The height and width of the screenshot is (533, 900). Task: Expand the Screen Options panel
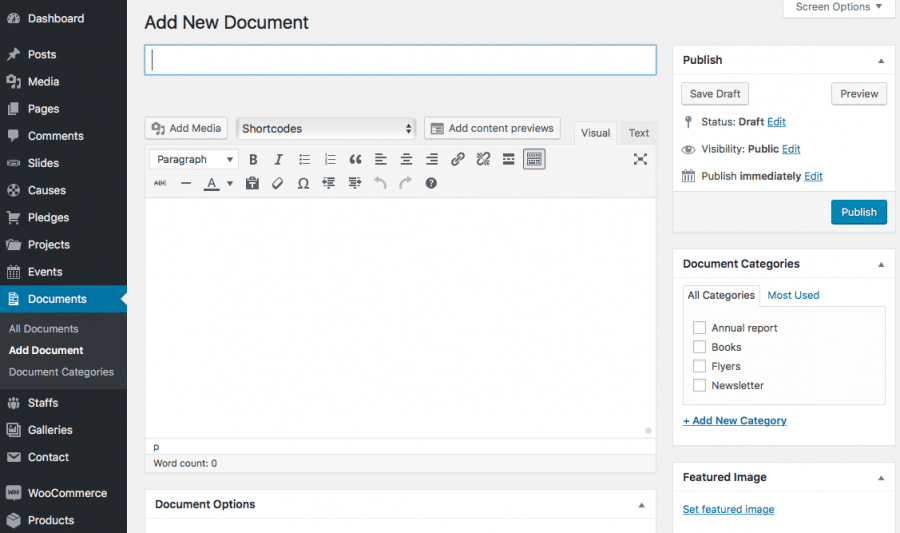point(839,7)
